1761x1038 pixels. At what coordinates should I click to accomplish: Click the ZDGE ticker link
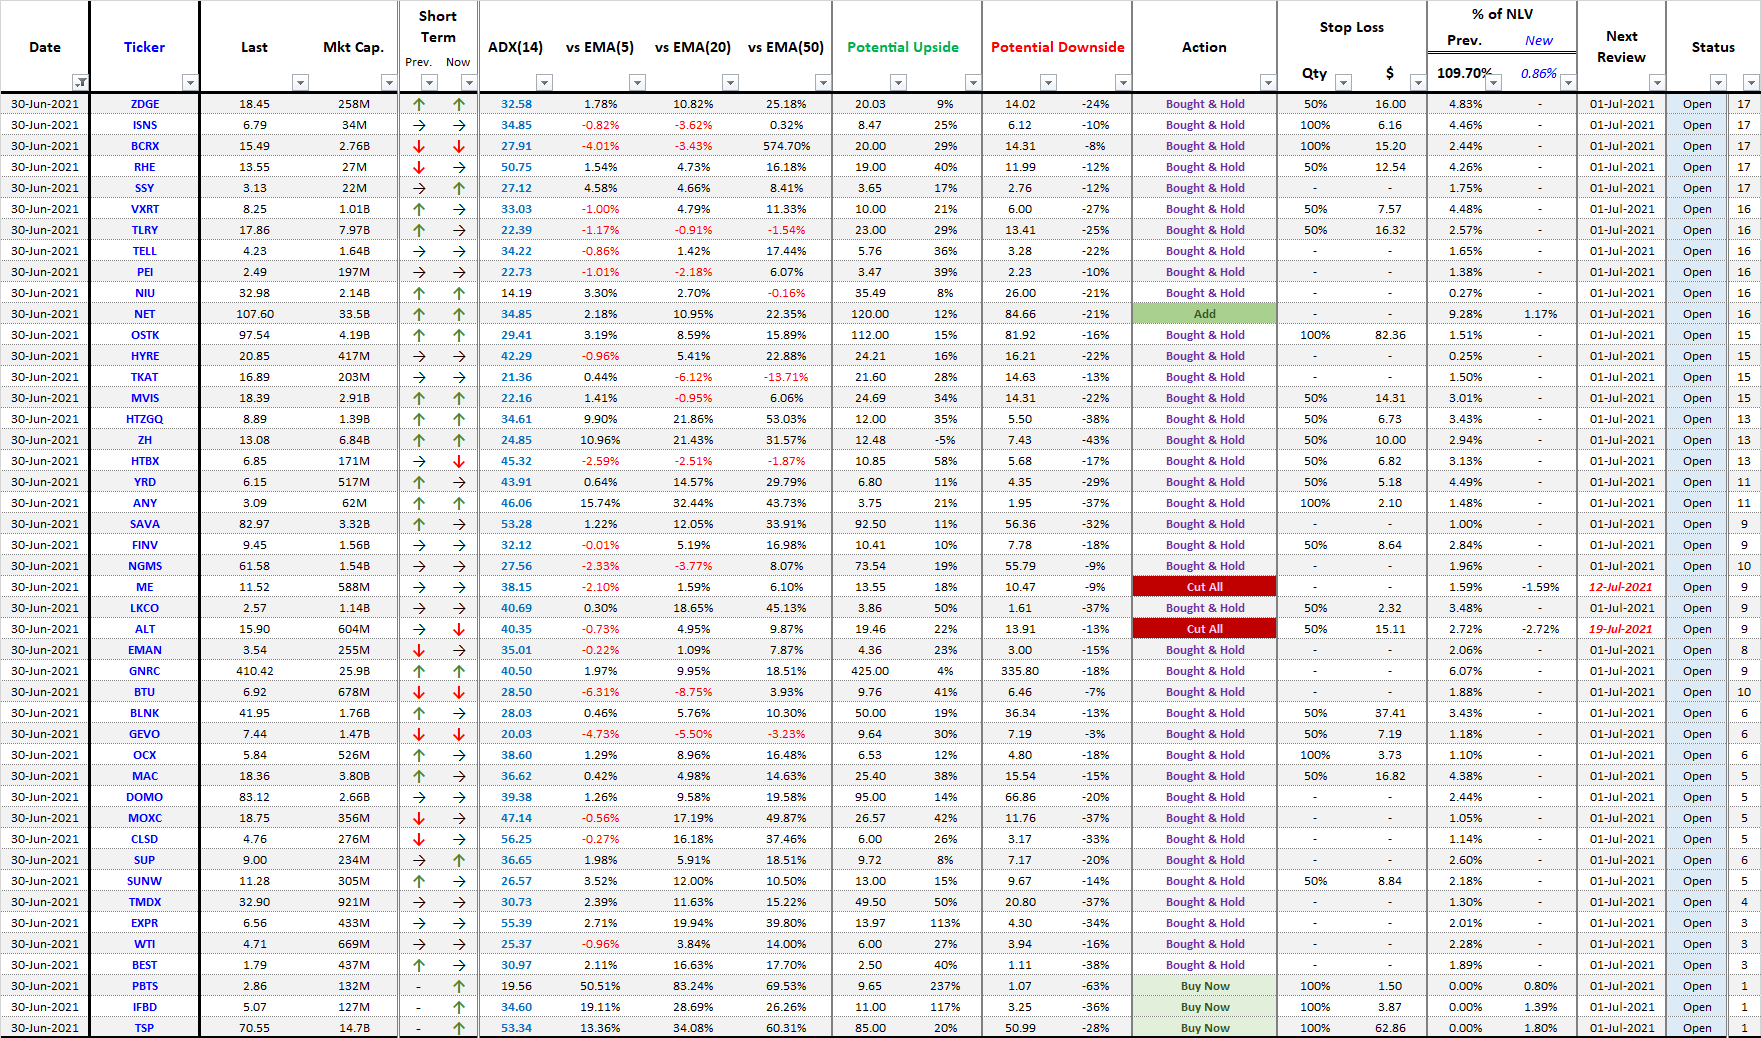click(145, 104)
